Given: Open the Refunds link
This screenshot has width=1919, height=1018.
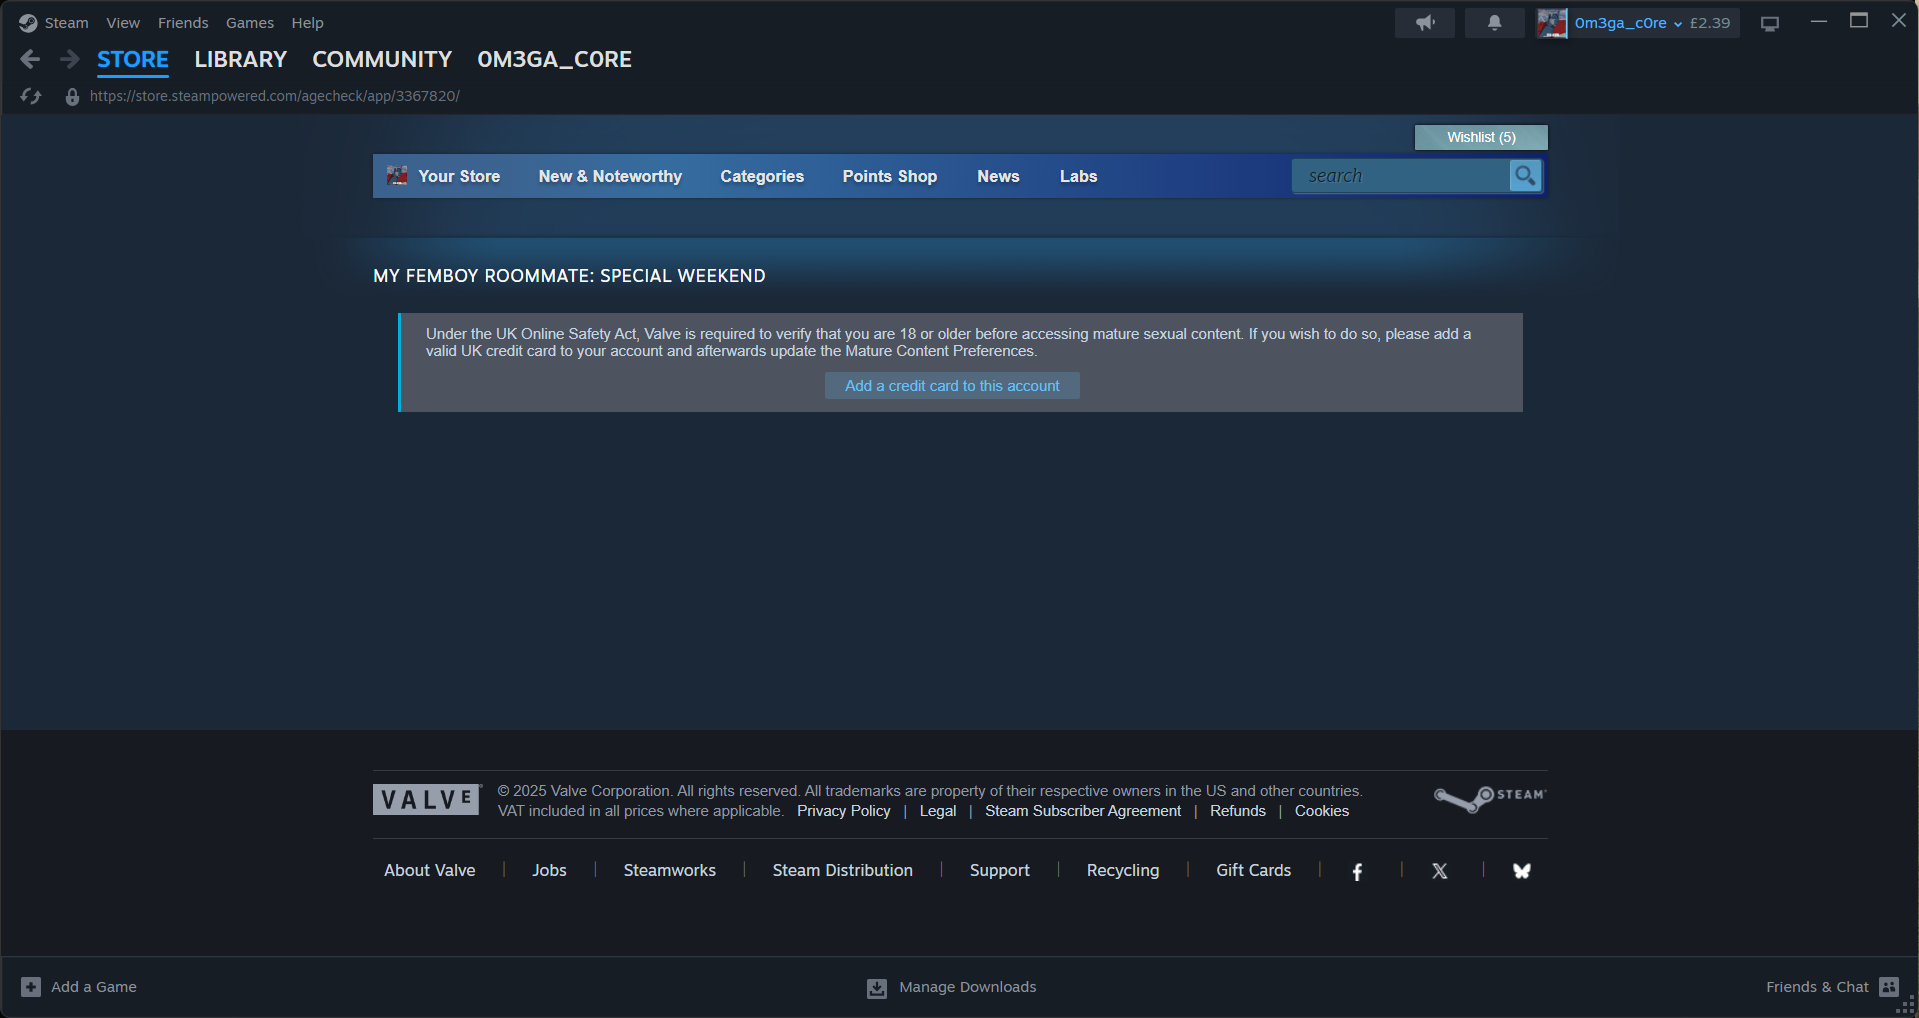Looking at the screenshot, I should [1238, 811].
